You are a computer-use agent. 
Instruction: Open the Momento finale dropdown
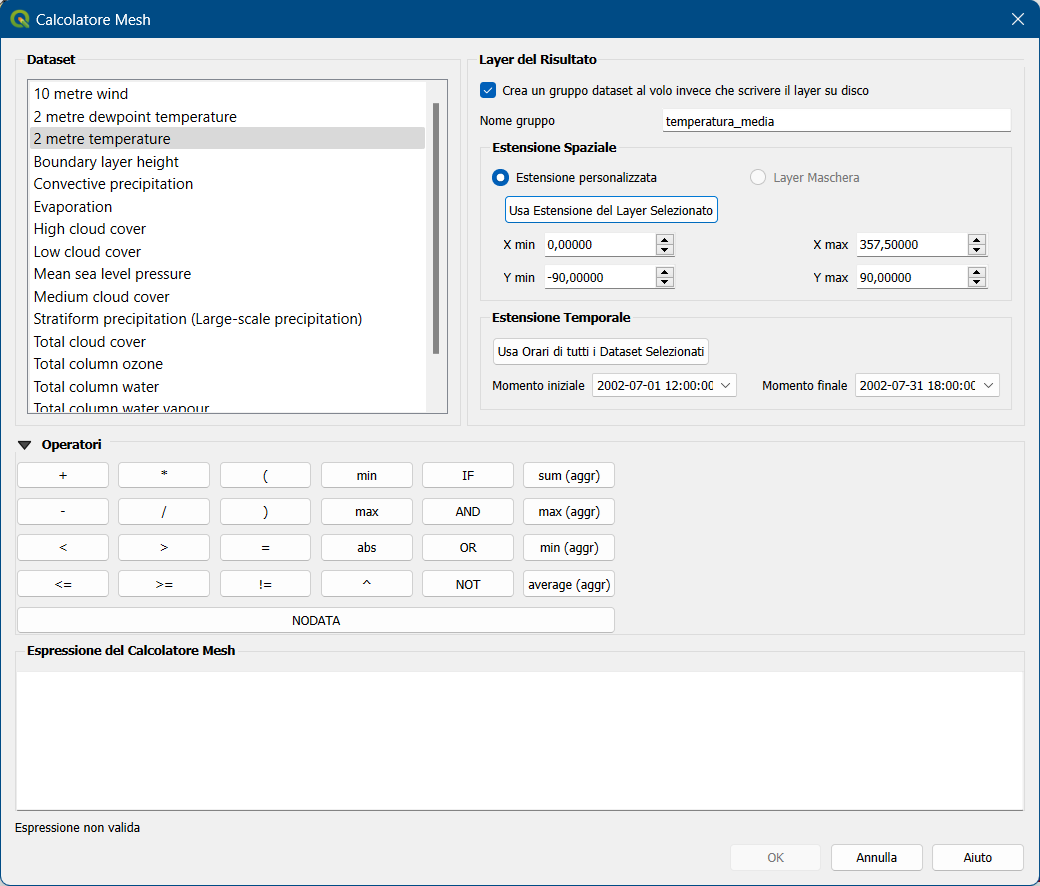(927, 385)
